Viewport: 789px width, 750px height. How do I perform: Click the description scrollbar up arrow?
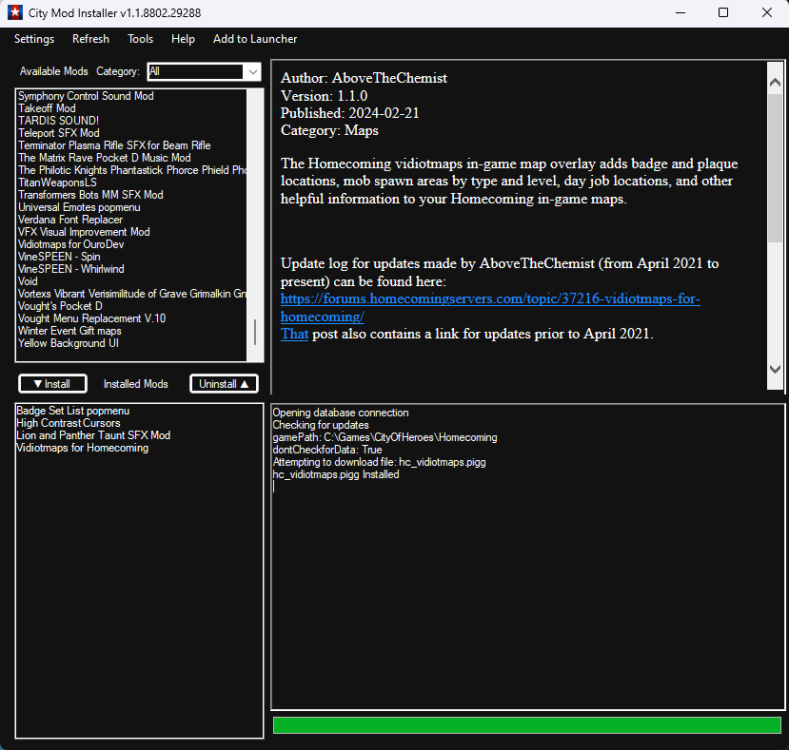[775, 76]
